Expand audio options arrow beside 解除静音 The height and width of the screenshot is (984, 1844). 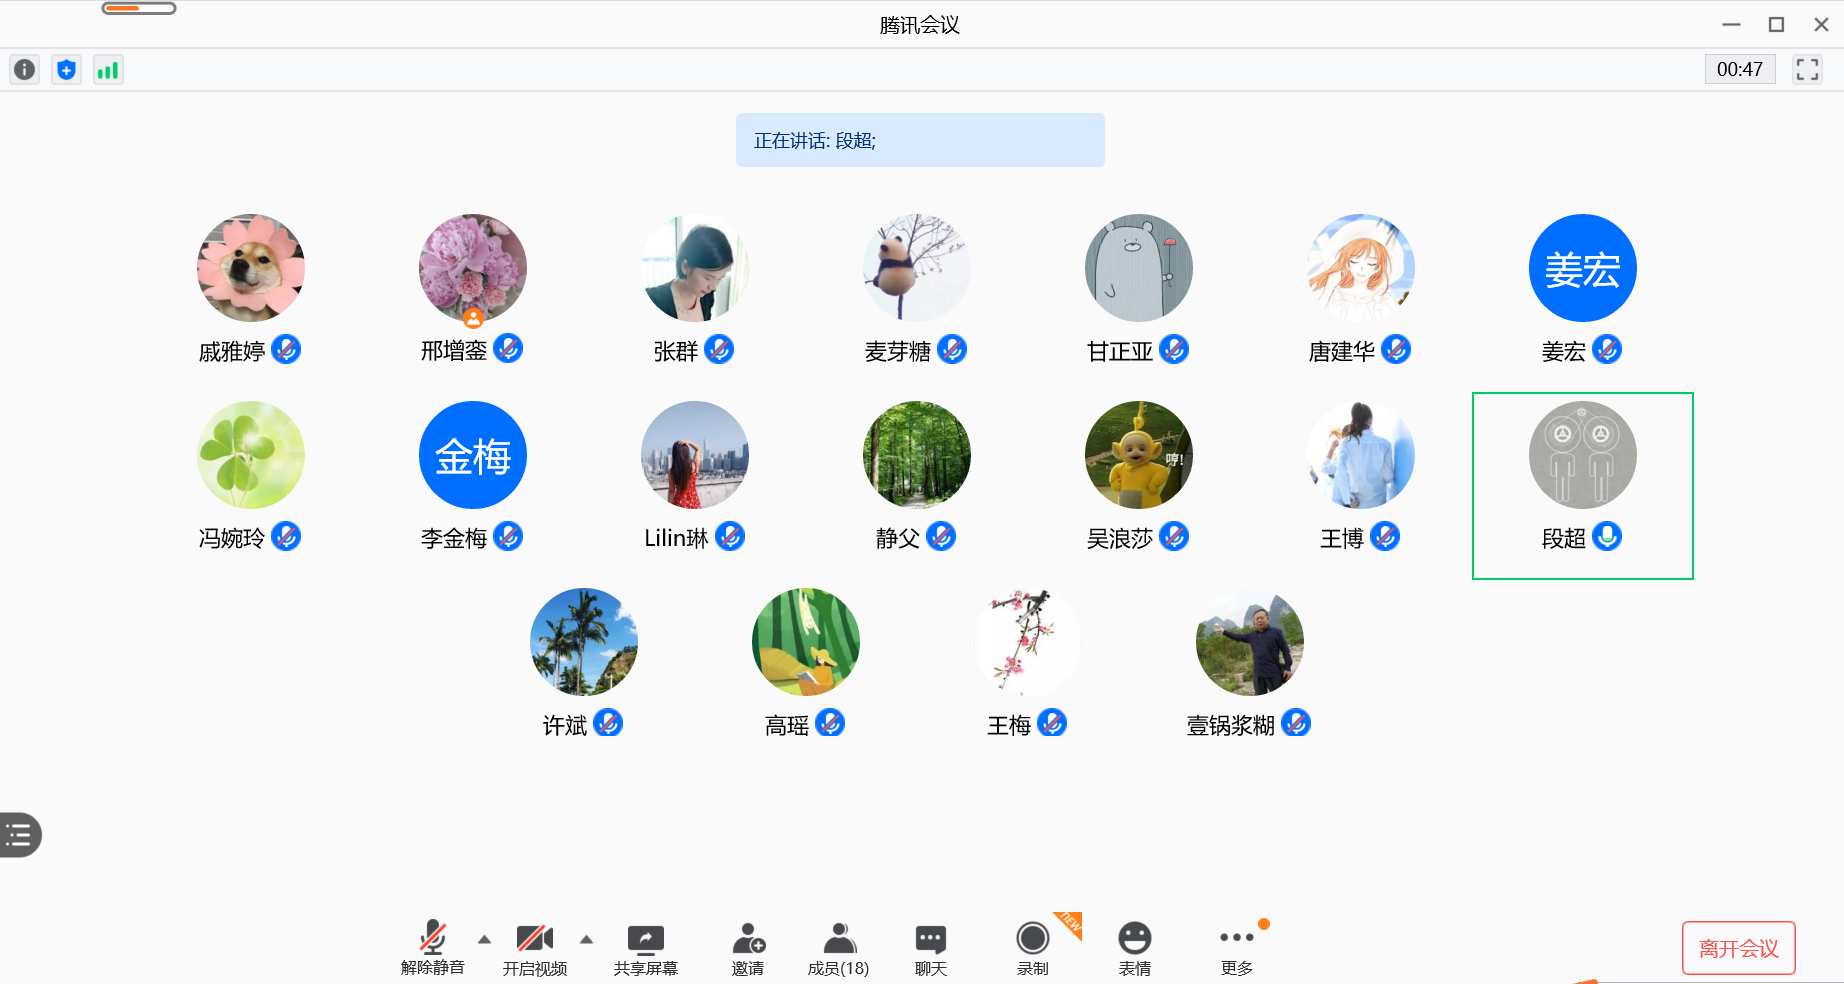484,939
